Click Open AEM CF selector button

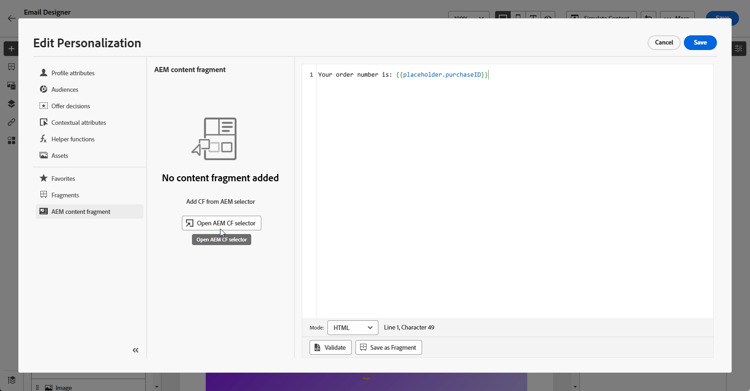pyautogui.click(x=221, y=223)
